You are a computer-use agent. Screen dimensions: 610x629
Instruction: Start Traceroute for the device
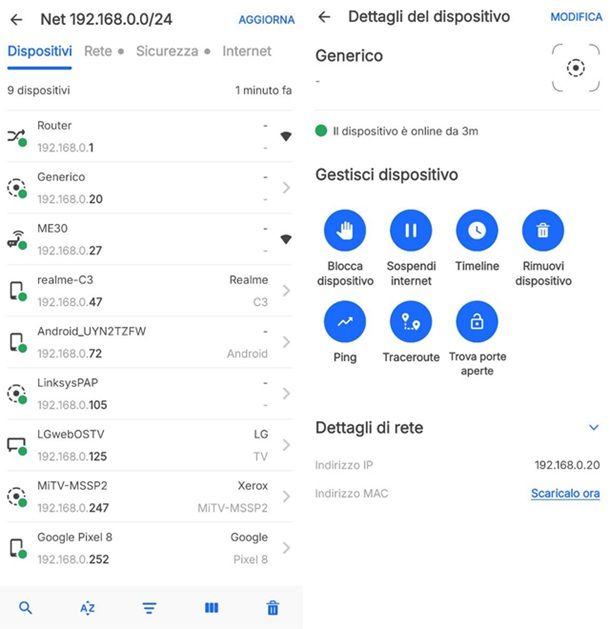pyautogui.click(x=411, y=321)
